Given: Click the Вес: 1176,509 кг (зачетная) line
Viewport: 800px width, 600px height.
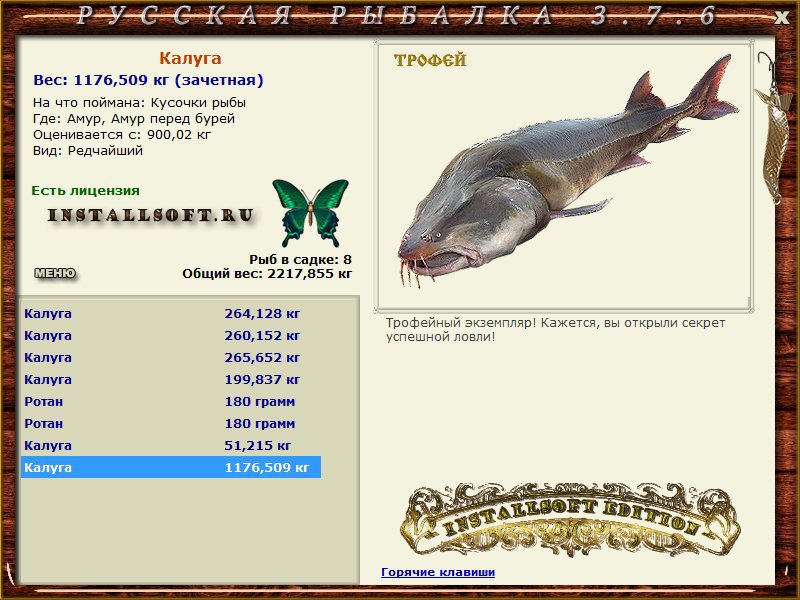Looking at the screenshot, I should point(148,80).
